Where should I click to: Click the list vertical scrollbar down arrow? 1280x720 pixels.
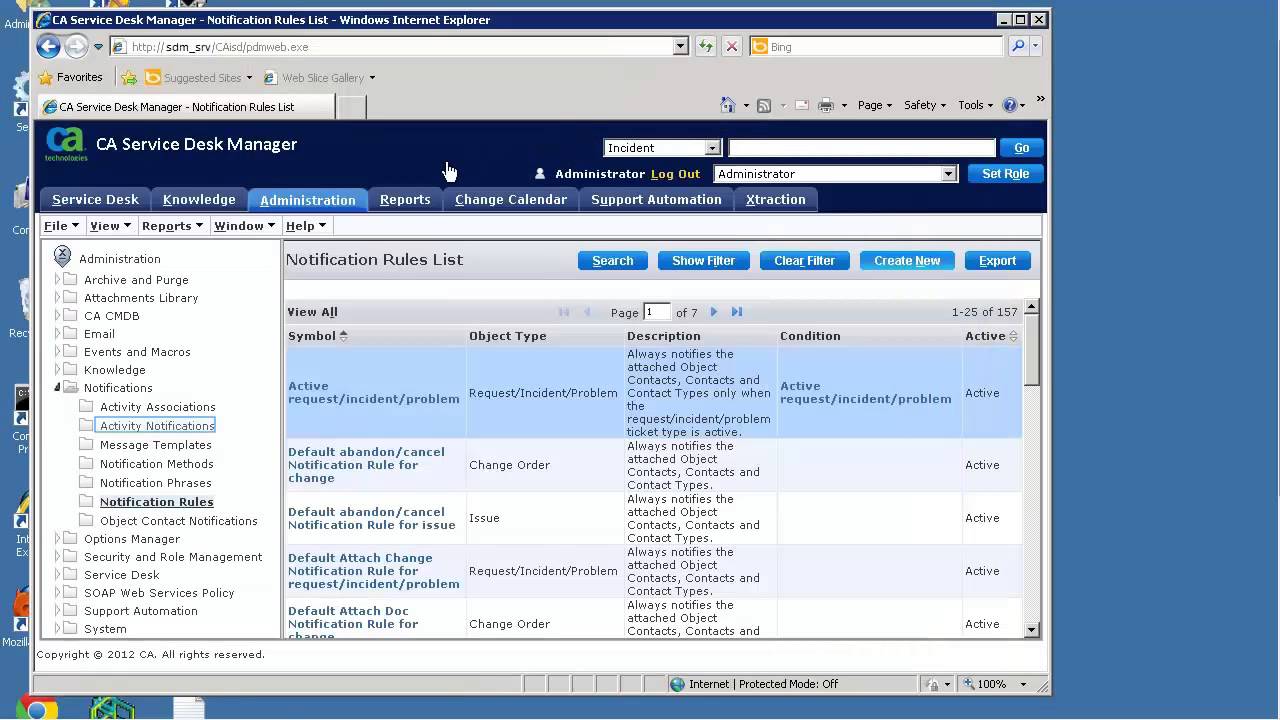[x=1032, y=630]
